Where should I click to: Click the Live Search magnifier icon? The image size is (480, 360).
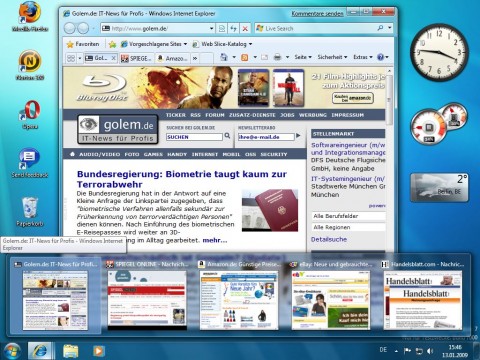click(x=380, y=28)
